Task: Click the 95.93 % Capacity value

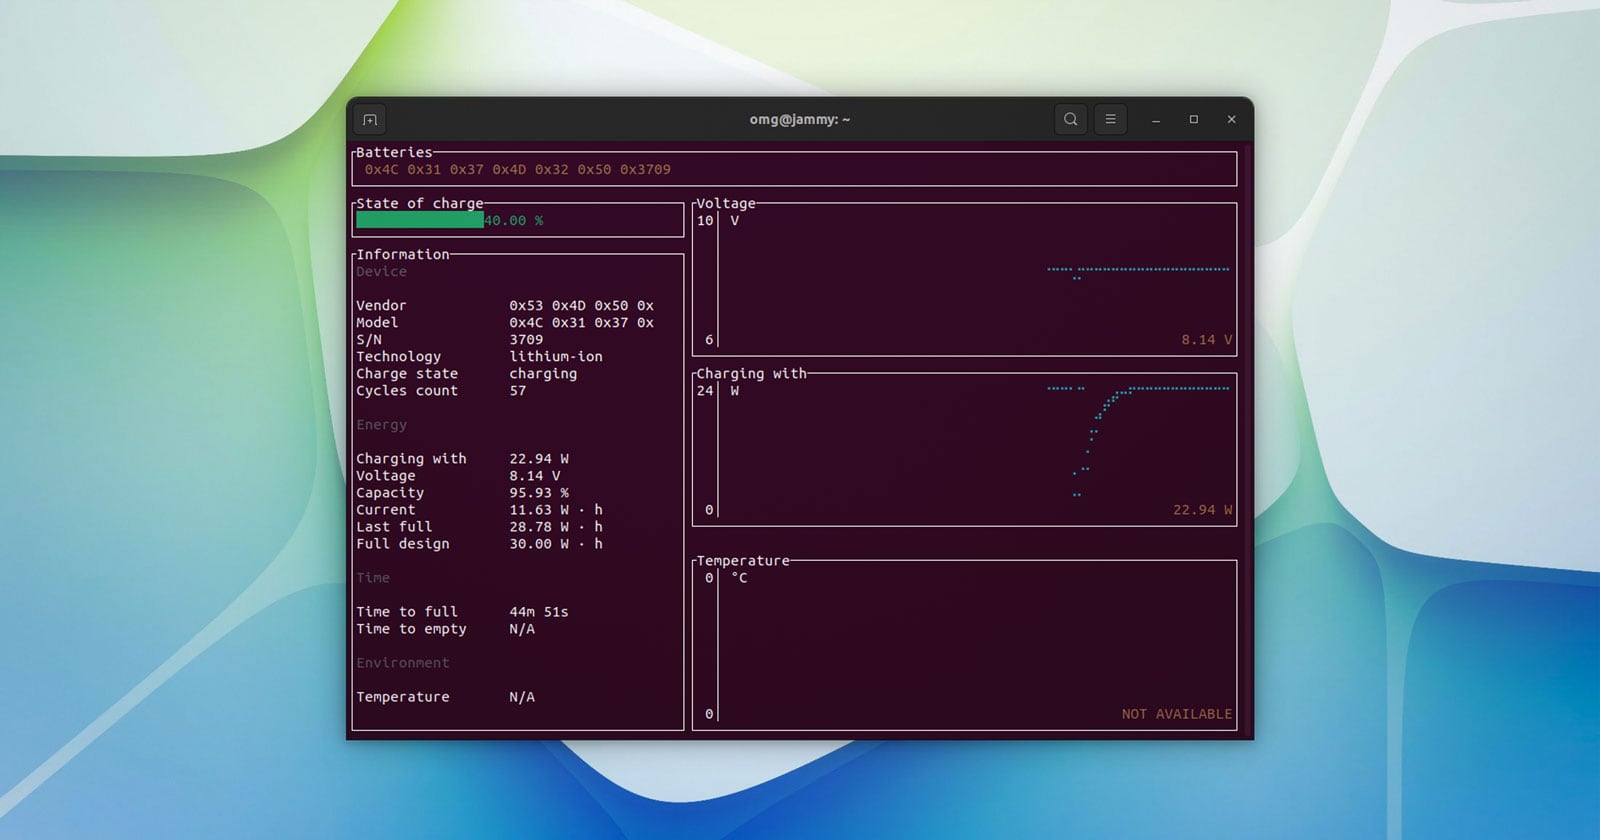Action: point(538,493)
